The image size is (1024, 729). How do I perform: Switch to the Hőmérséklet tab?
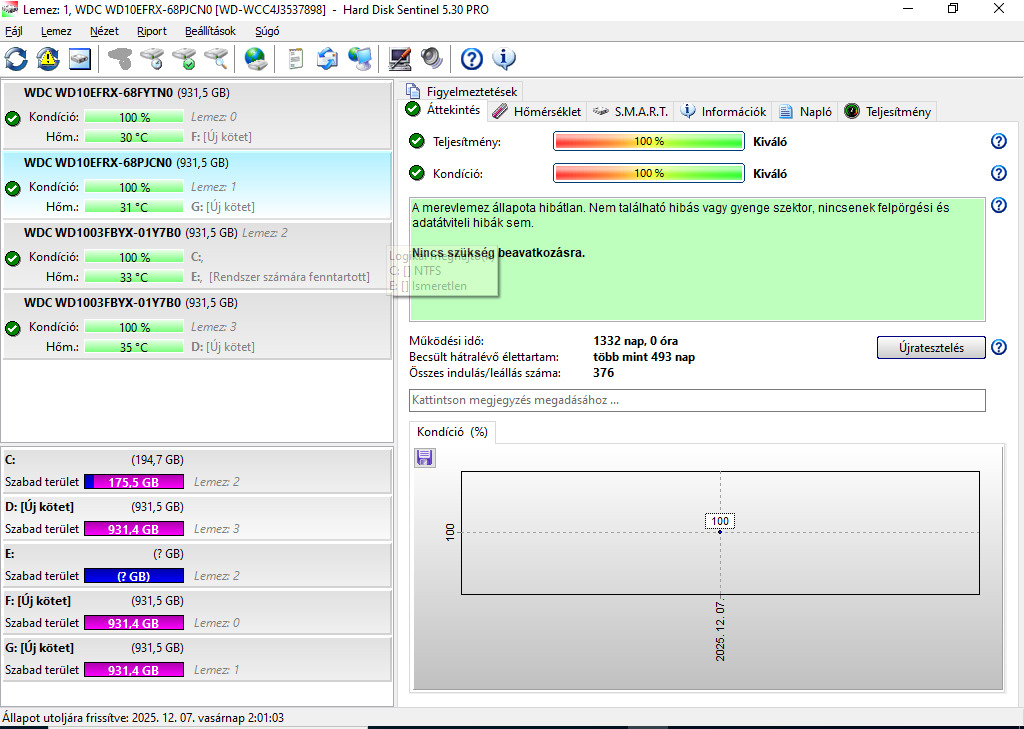click(537, 112)
